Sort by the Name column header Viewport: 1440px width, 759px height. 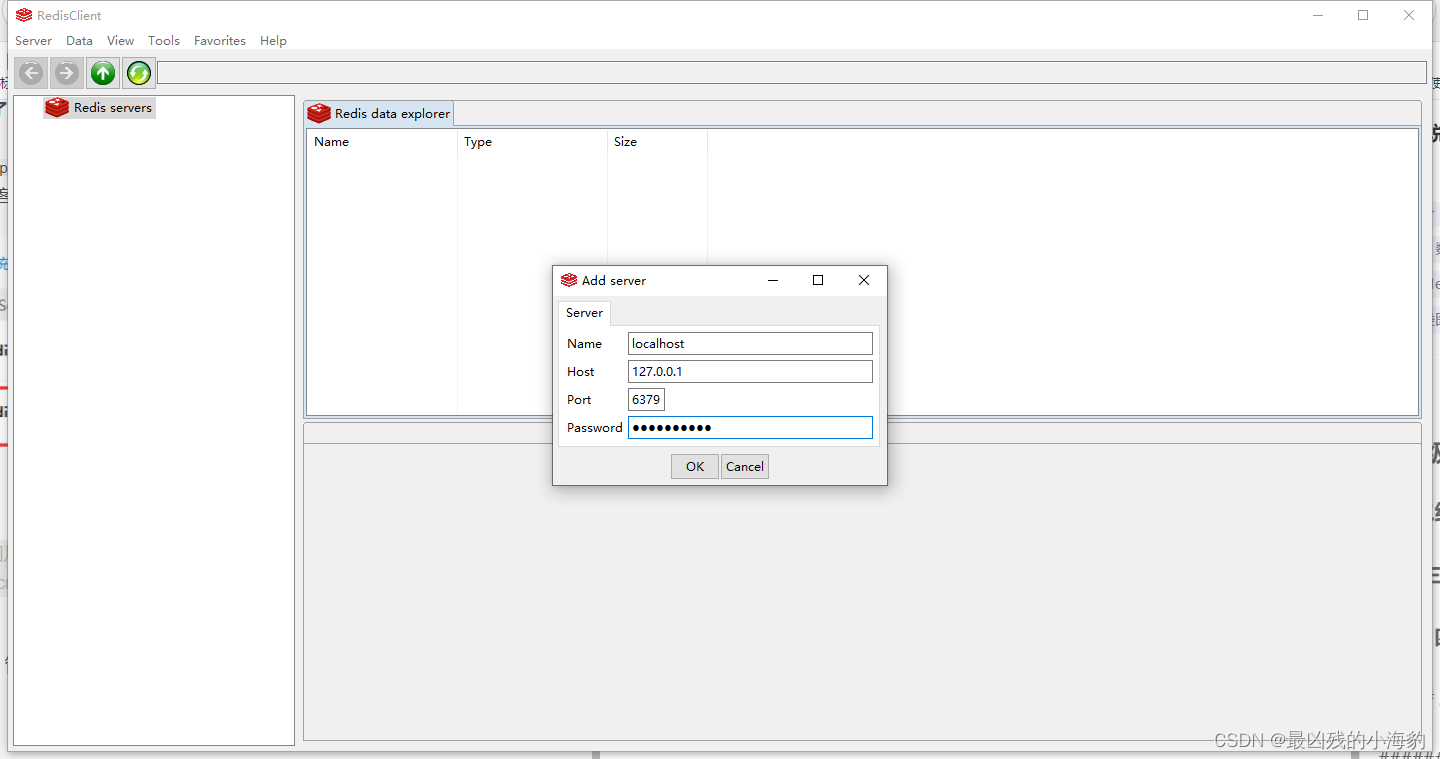click(382, 142)
